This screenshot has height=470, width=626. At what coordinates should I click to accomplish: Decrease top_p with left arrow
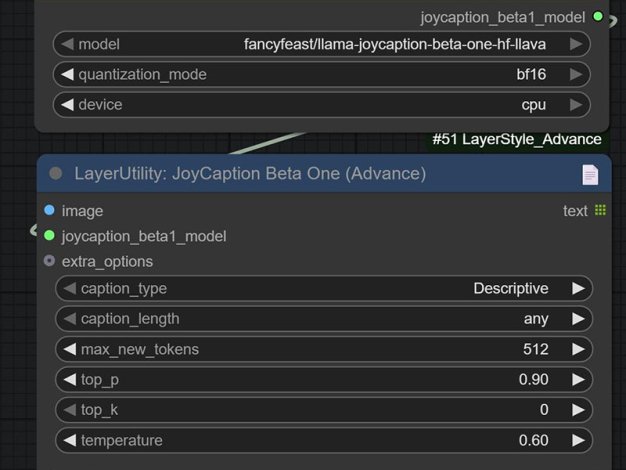(70, 379)
